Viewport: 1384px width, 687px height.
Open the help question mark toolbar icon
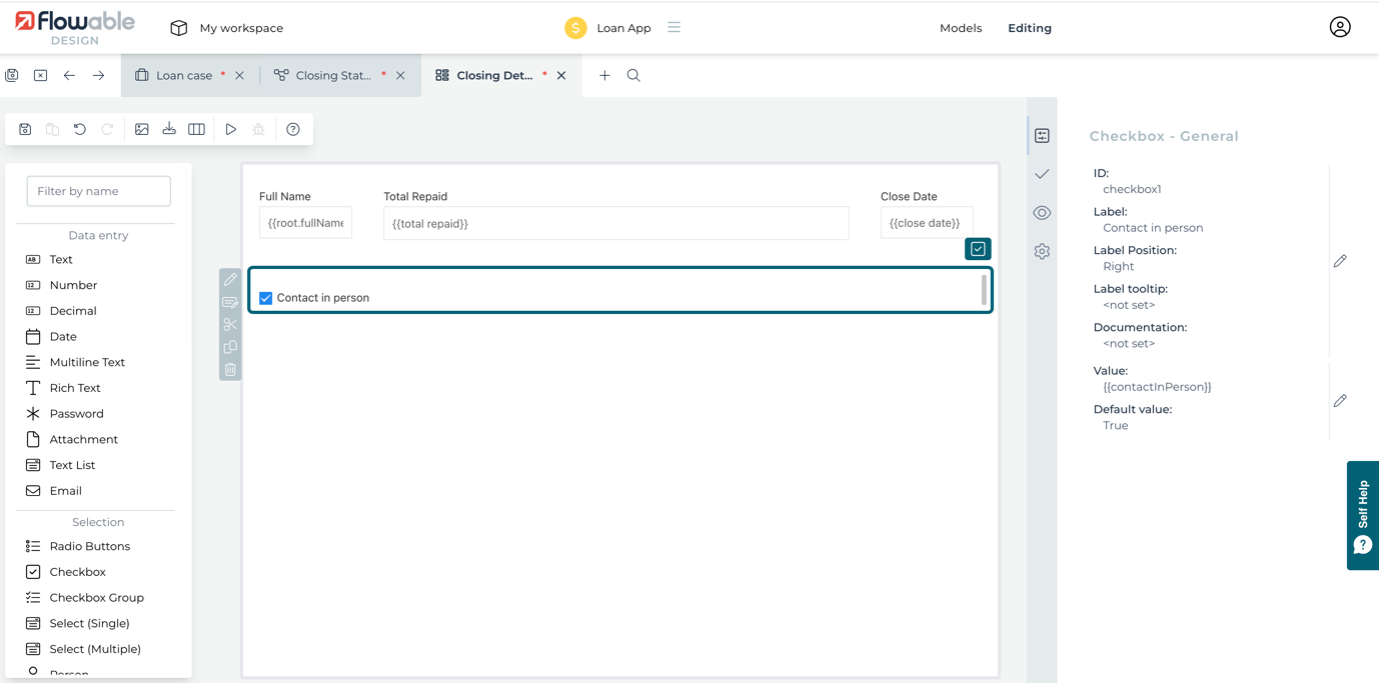[293, 129]
